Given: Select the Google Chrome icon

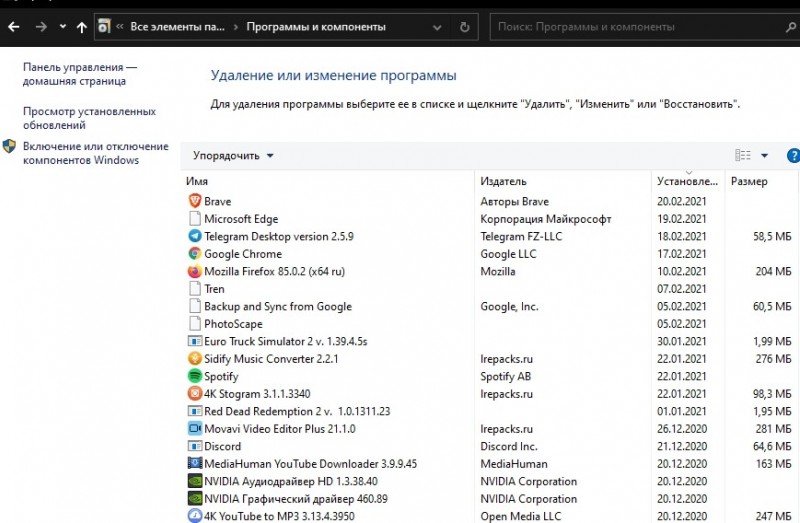Looking at the screenshot, I should pos(194,254).
